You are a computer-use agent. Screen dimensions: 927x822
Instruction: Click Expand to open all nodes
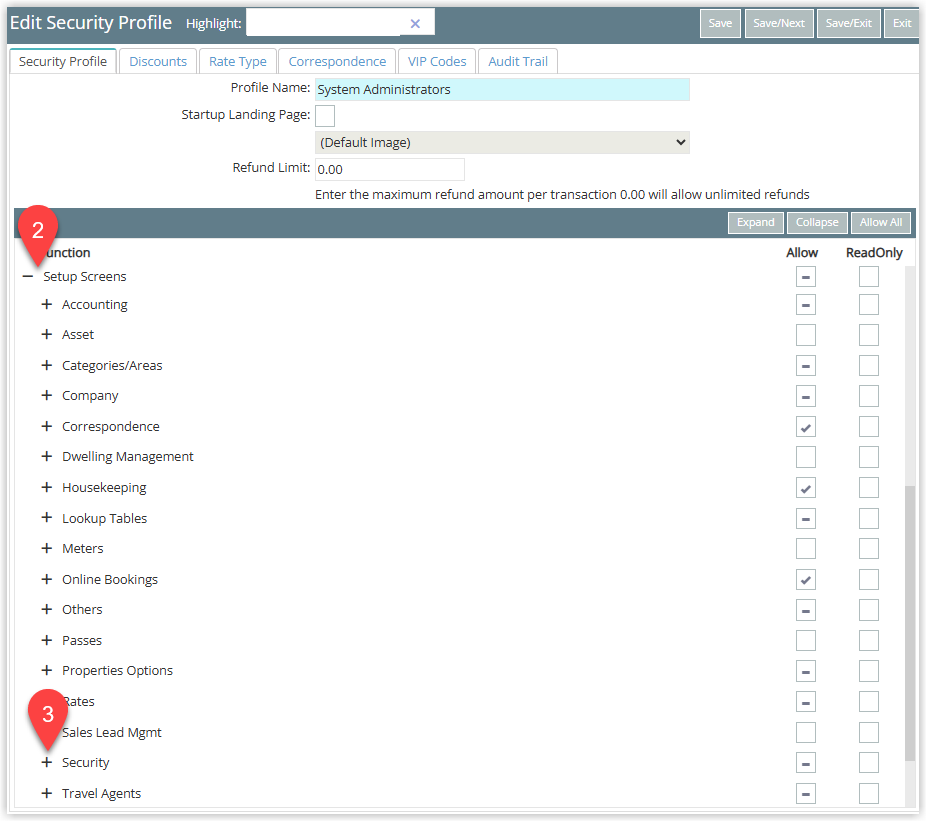tap(756, 223)
